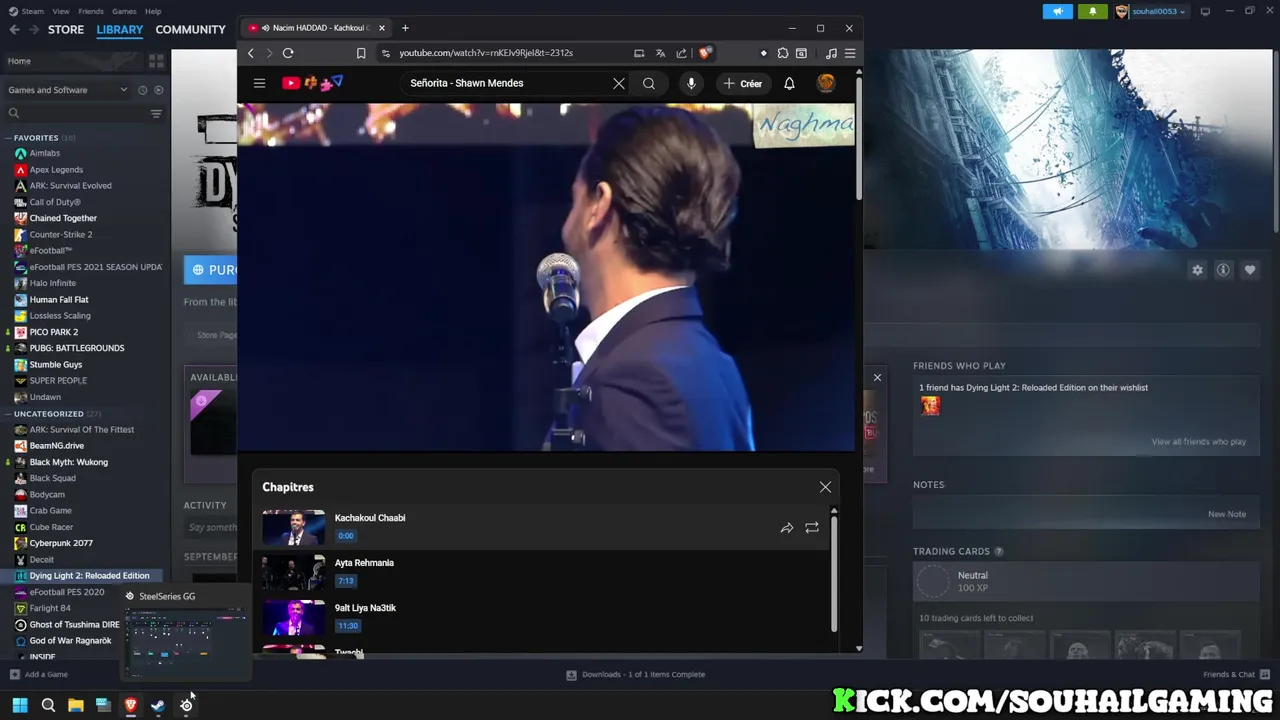Open a new browser tab
This screenshot has width=1280, height=720.
tap(405, 28)
